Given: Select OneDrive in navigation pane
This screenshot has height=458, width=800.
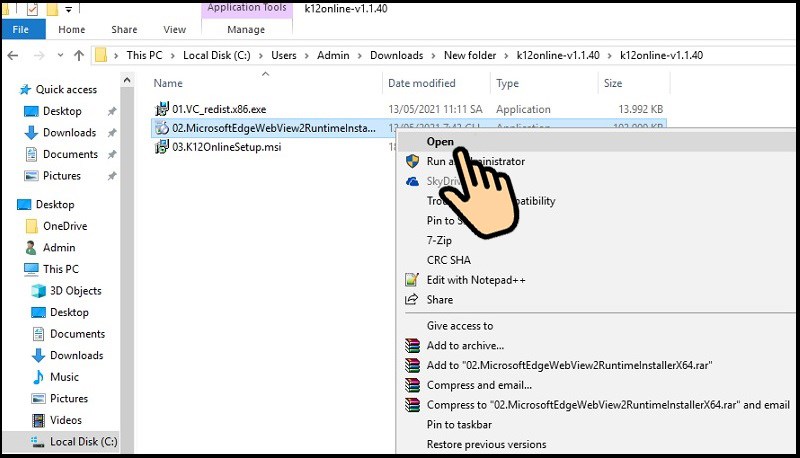Looking at the screenshot, I should (65, 226).
